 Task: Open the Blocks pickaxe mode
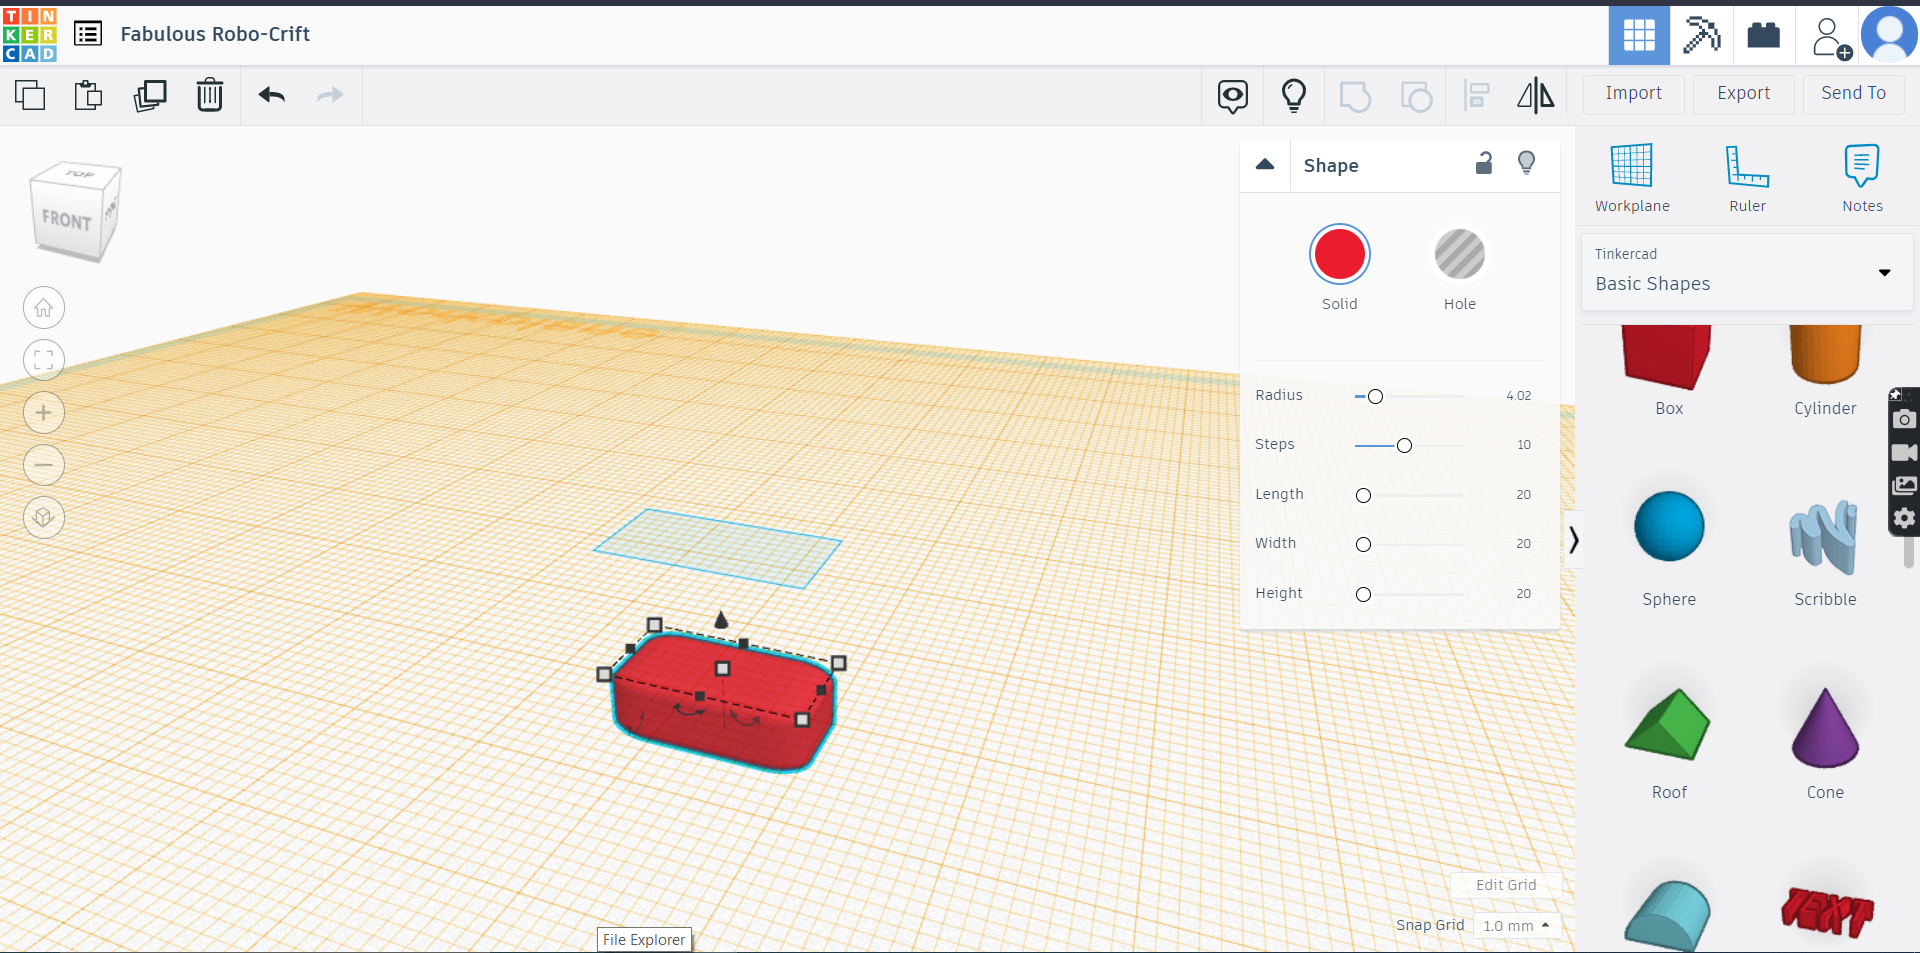pyautogui.click(x=1701, y=35)
